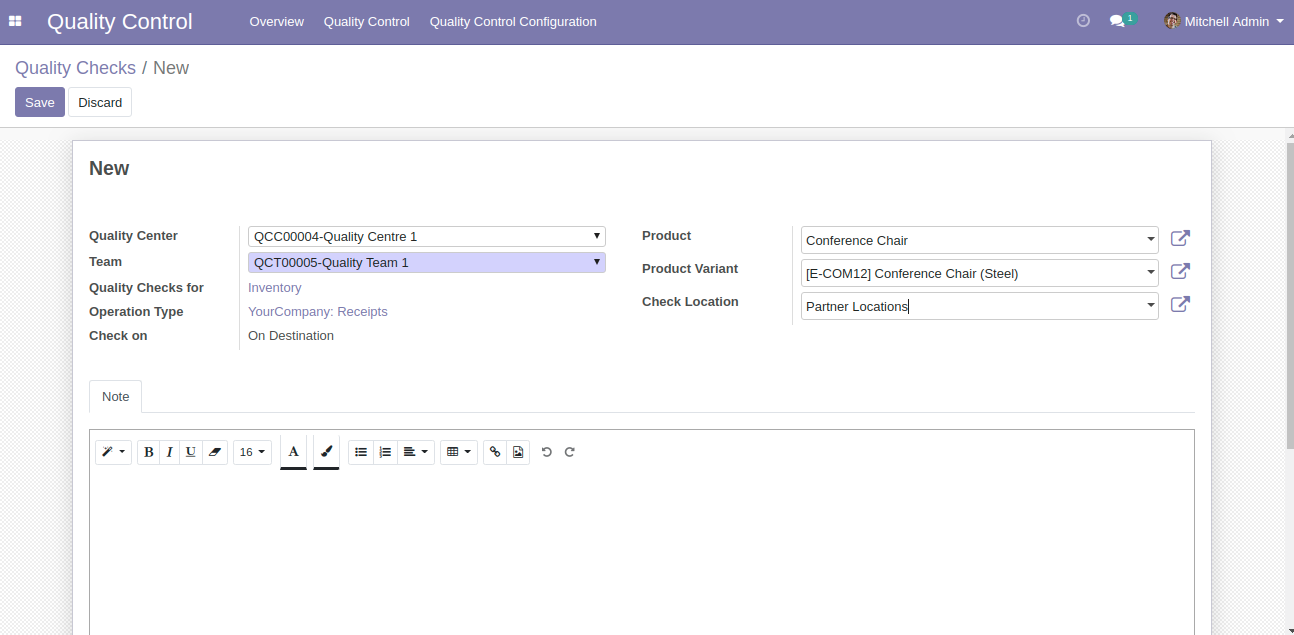Expand the Product Variant dropdown
This screenshot has height=635, width=1294.
(1151, 273)
